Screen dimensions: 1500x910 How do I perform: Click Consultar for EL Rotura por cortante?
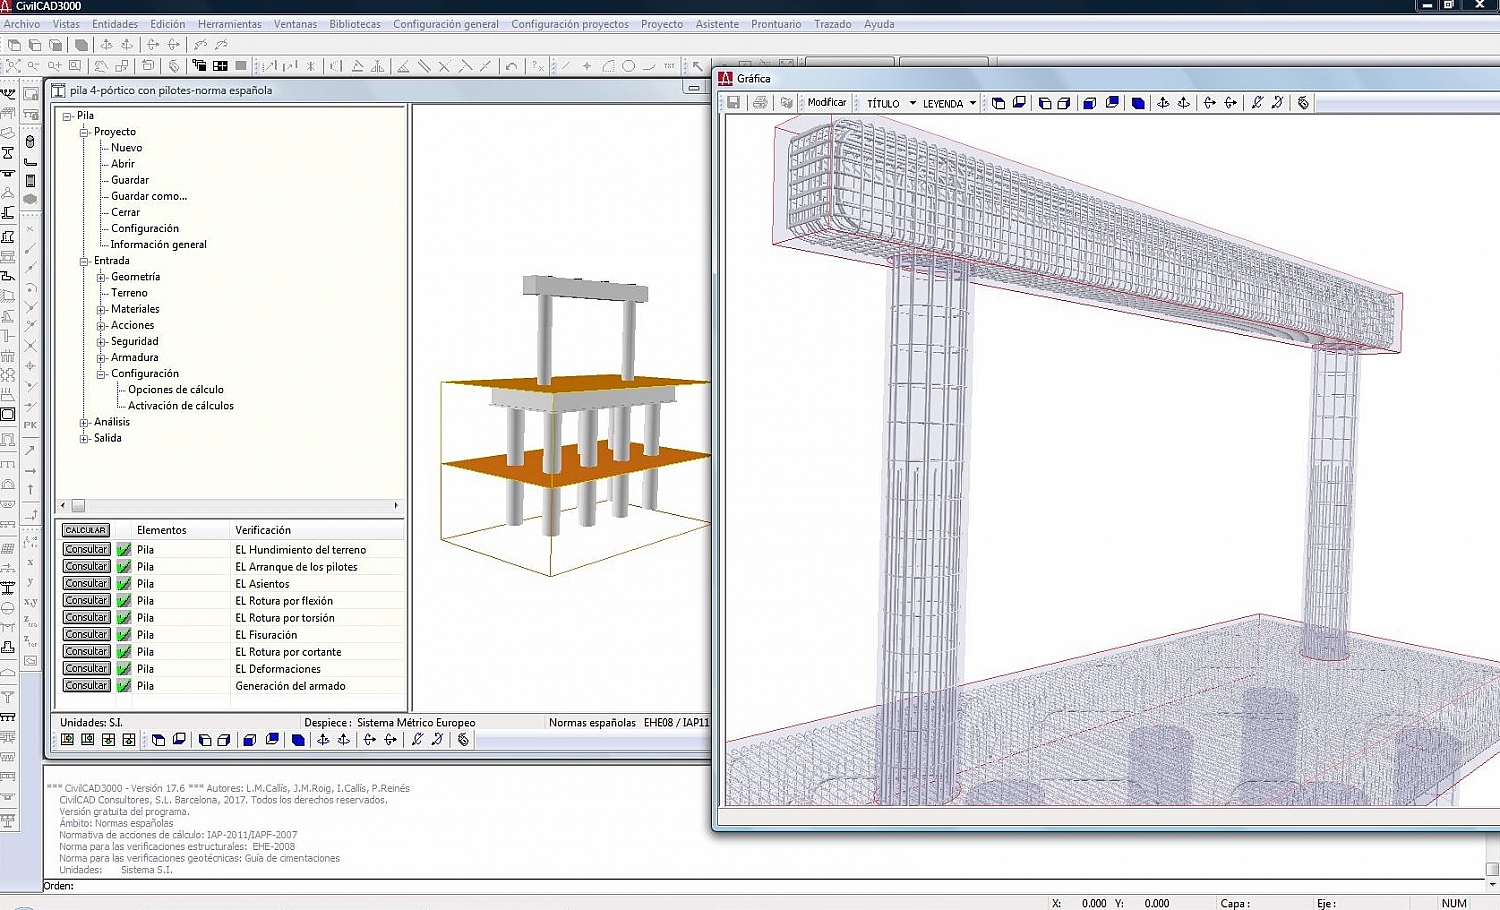click(x=86, y=651)
